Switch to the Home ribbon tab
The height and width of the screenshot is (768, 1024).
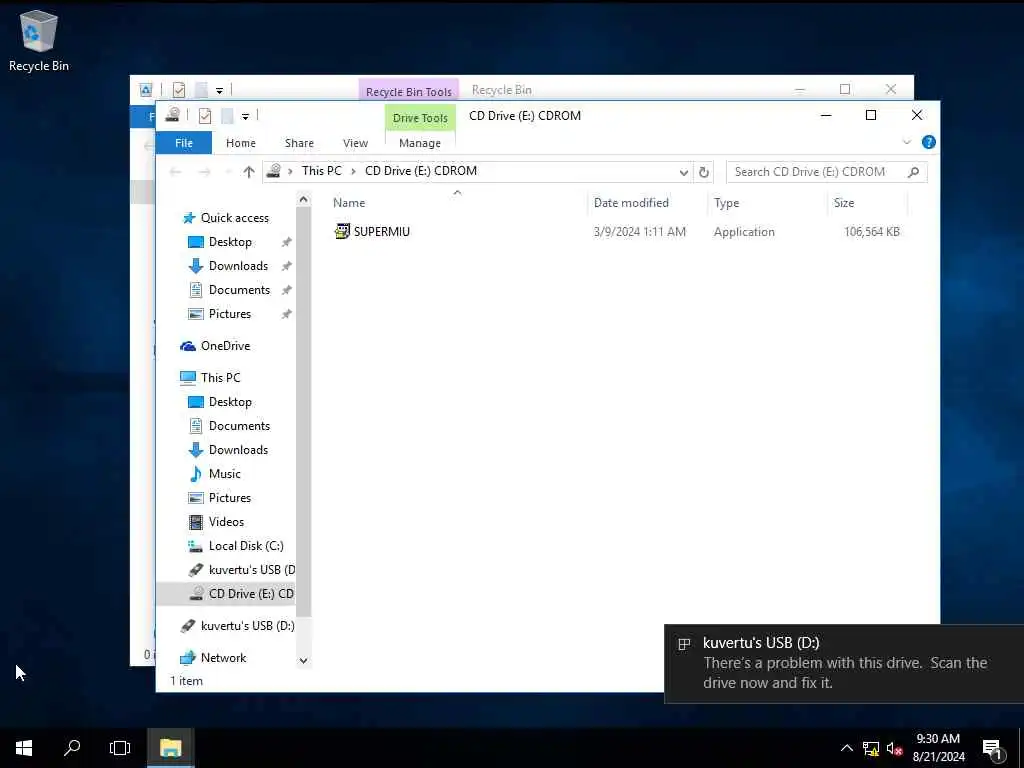point(241,143)
